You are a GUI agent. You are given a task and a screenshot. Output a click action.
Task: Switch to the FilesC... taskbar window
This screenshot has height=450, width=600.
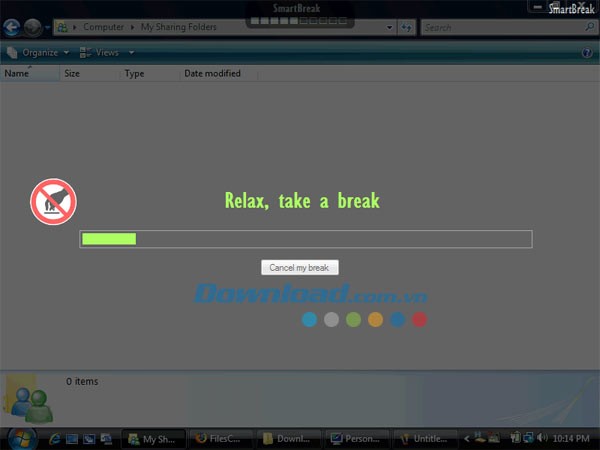click(221, 439)
